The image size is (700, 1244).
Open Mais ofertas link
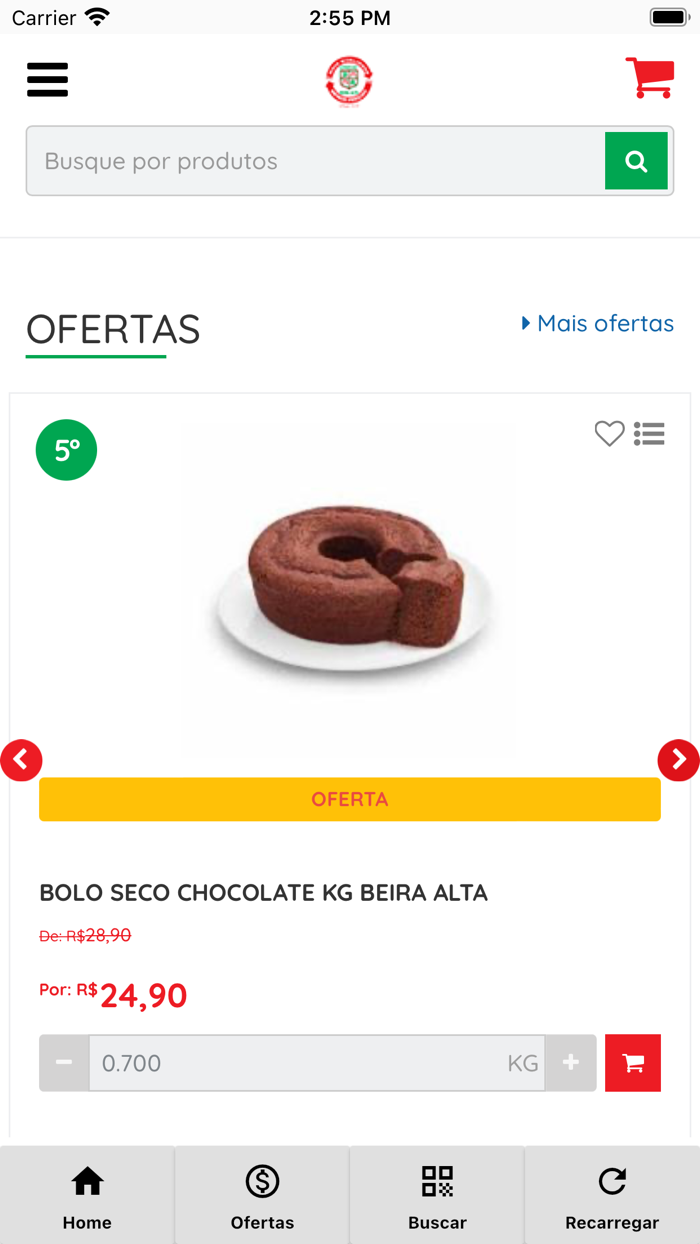(x=596, y=323)
